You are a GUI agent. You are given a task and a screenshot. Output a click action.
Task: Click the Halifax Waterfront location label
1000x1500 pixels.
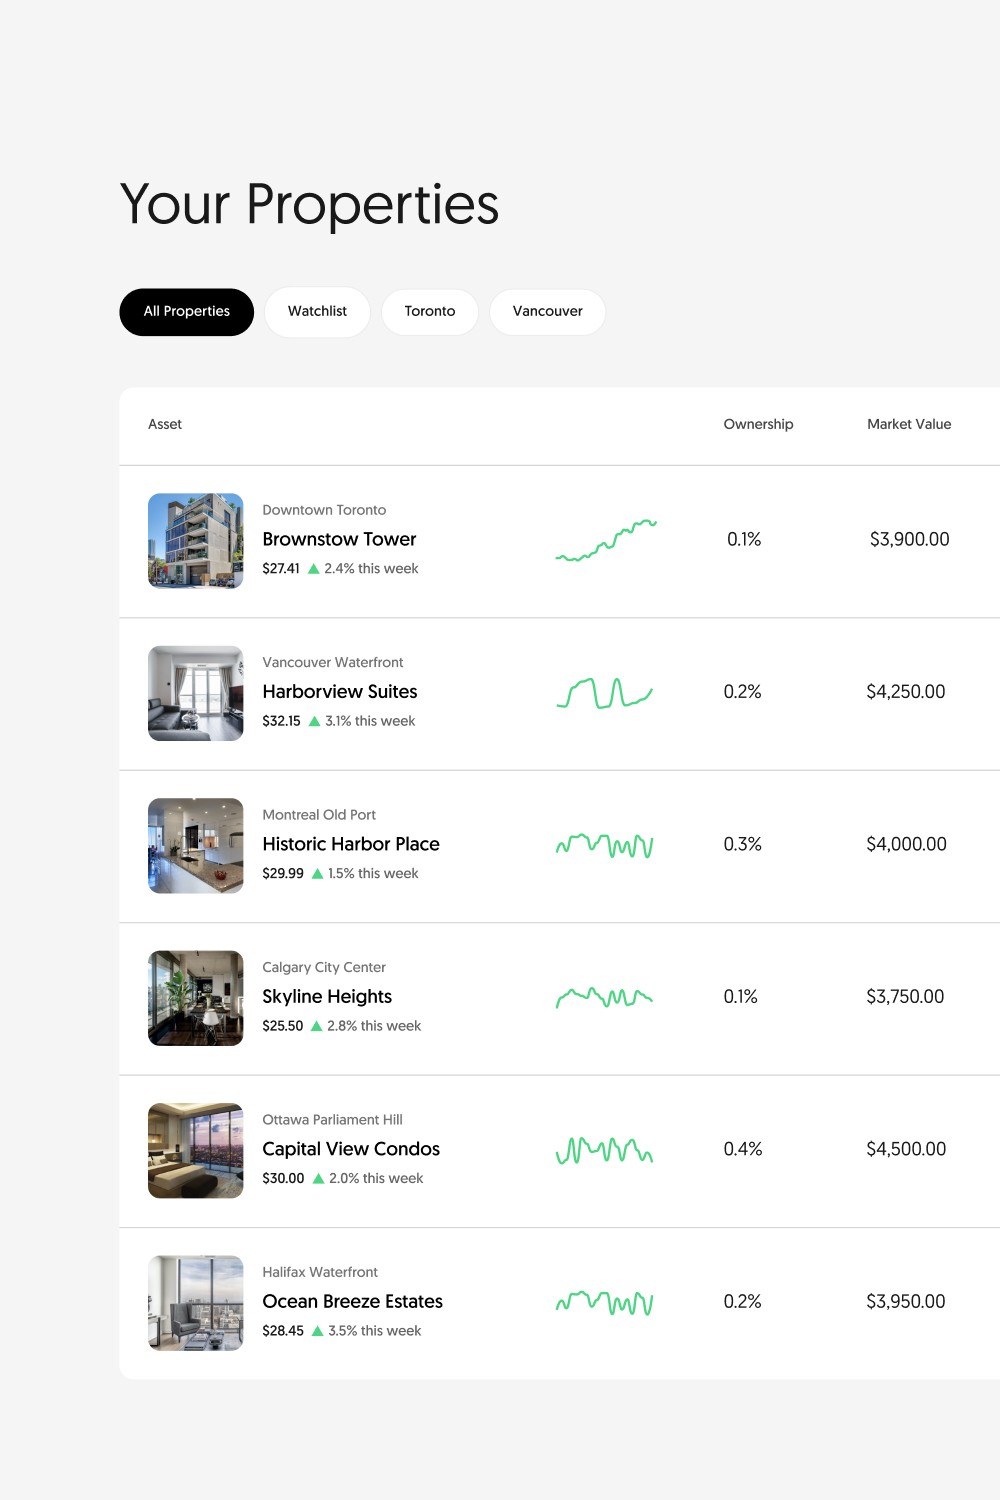pos(320,1272)
